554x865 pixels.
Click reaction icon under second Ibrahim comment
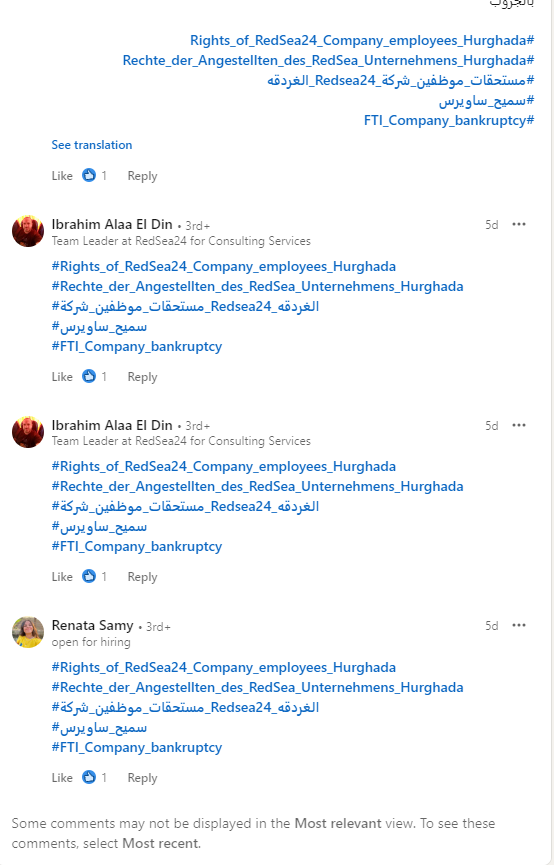pos(89,576)
